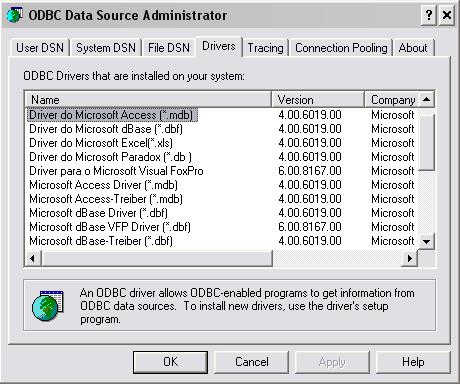Click the horizontal scroll left arrow
The height and width of the screenshot is (385, 460).
[x=33, y=258]
